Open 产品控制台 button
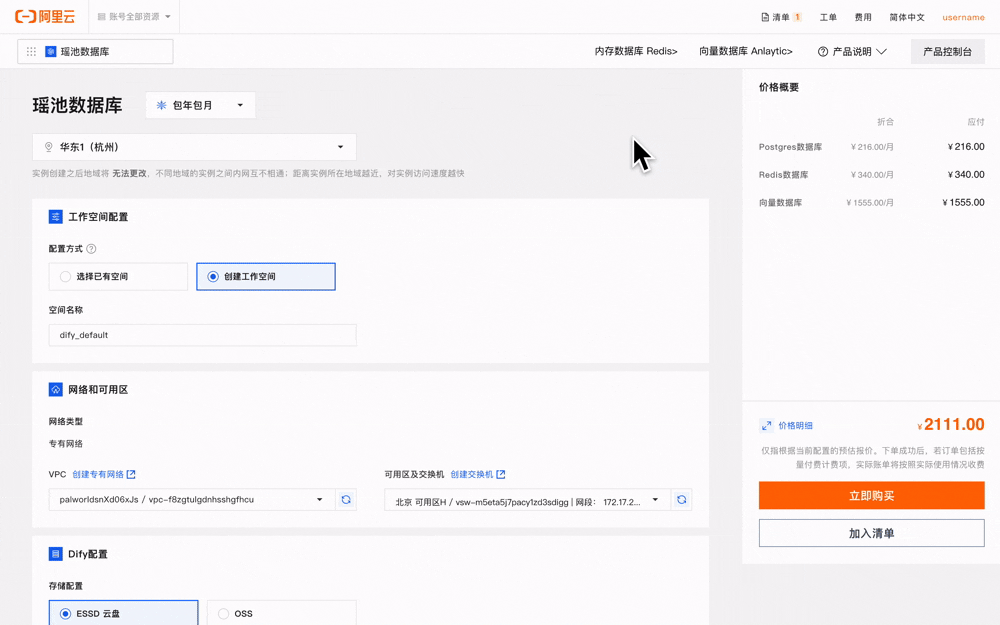The height and width of the screenshot is (625, 1000). click(948, 52)
